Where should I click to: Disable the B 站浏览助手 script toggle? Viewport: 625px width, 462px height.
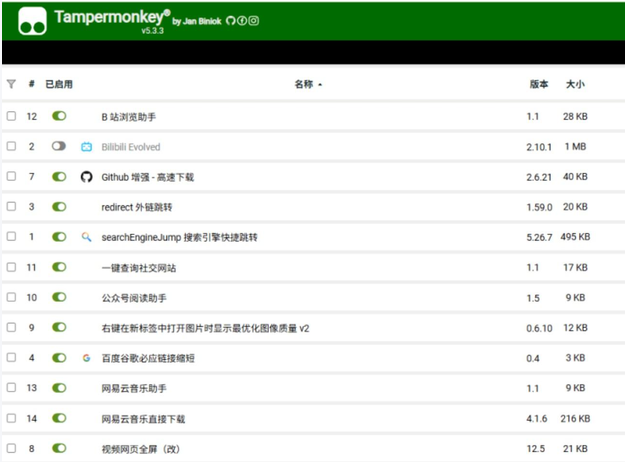pos(59,116)
